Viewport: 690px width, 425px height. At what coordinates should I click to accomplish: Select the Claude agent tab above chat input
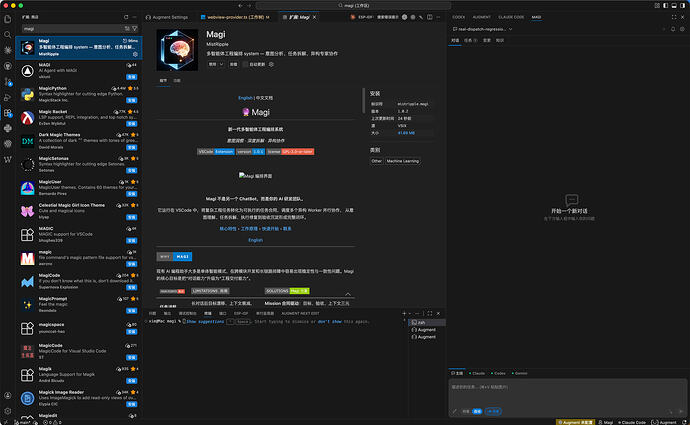(x=477, y=373)
